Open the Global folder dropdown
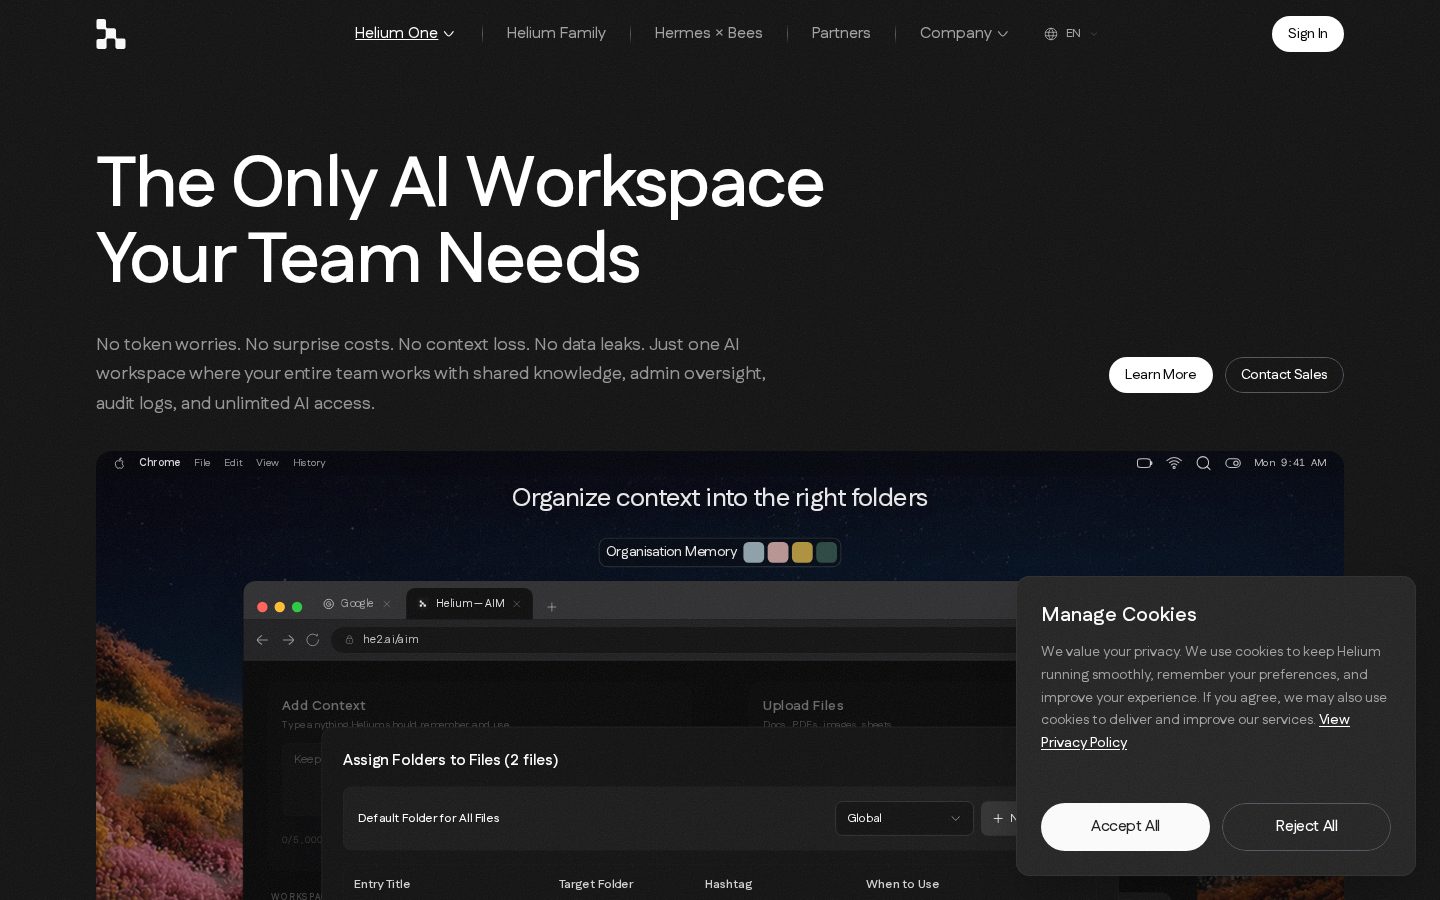1440x900 pixels. [x=904, y=818]
